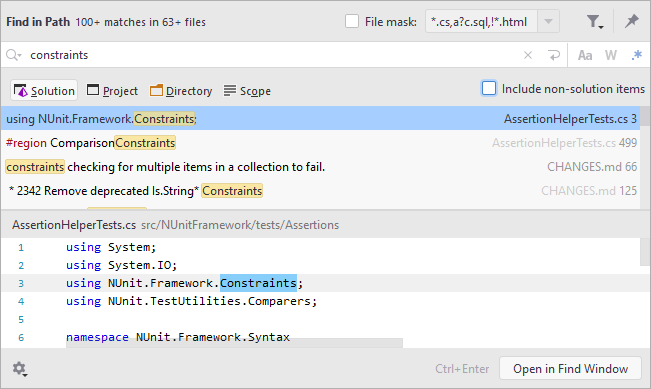
Task: Open the filter options funnel icon
Action: coord(594,22)
